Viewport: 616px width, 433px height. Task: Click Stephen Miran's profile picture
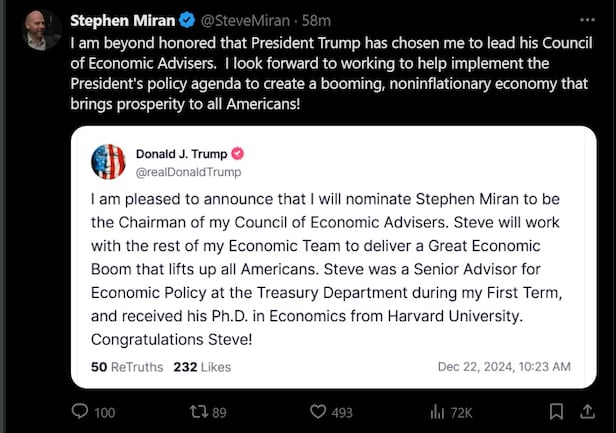[x=40, y=29]
